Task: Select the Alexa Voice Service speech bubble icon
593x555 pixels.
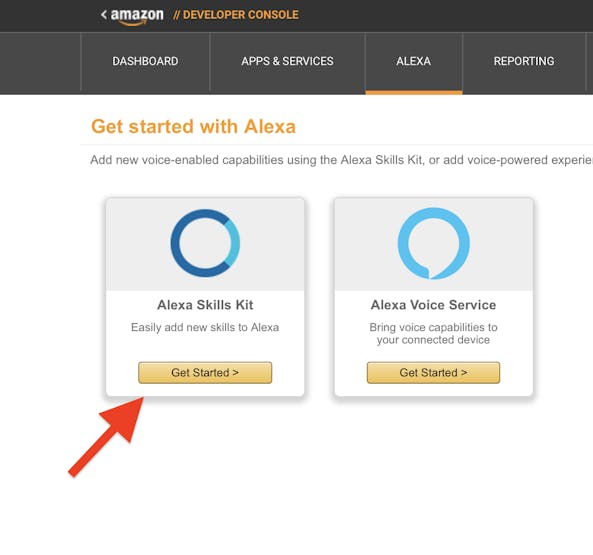Action: [434, 243]
